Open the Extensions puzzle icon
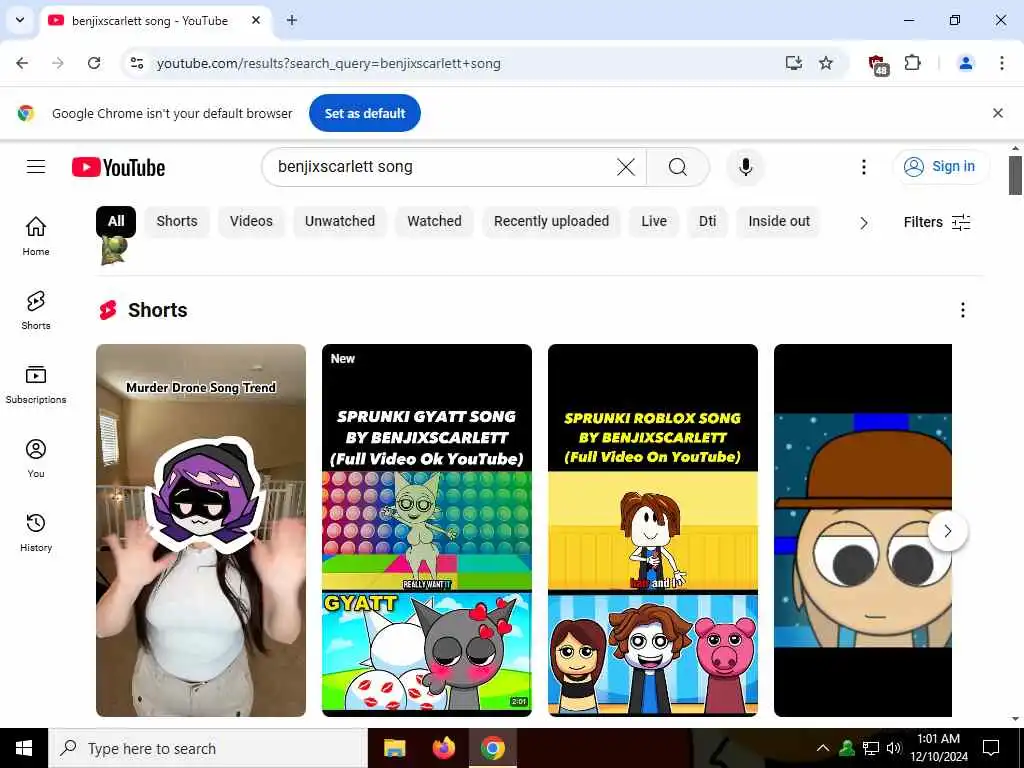This screenshot has width=1024, height=768. point(912,63)
